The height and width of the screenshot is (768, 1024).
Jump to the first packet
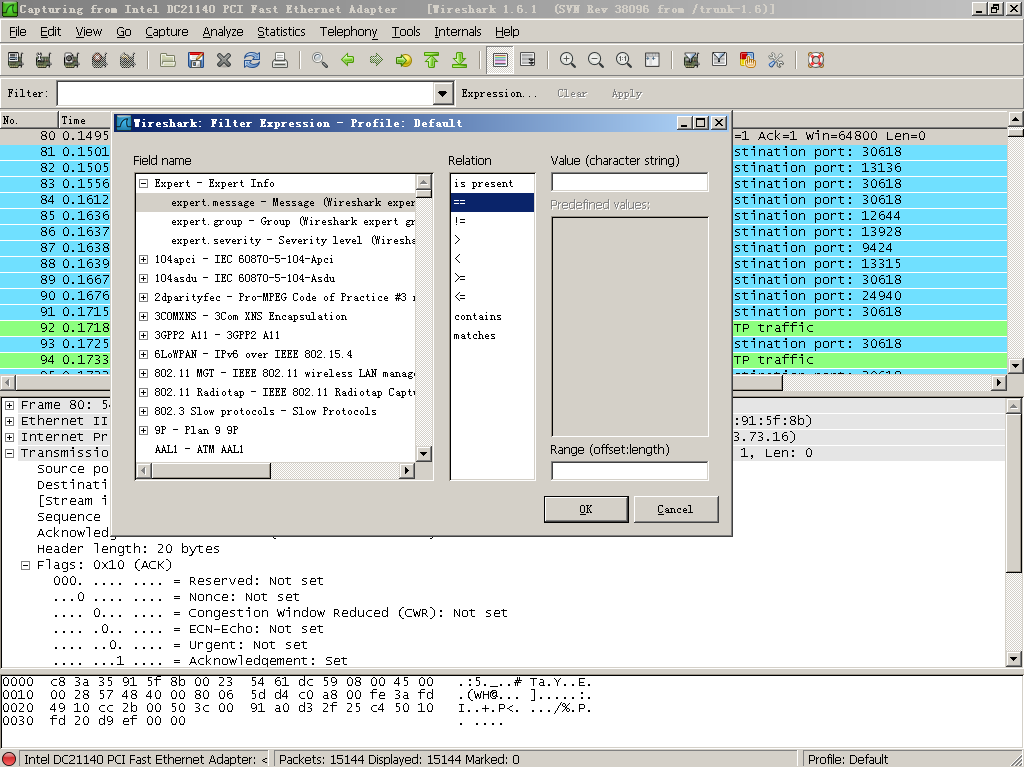pos(432,61)
